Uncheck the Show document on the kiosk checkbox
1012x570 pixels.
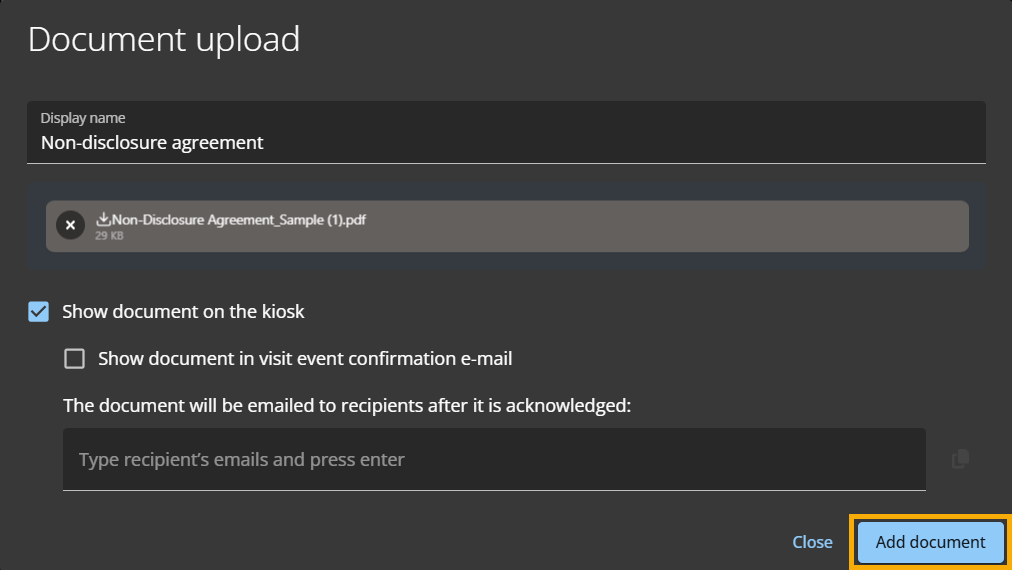pyautogui.click(x=39, y=312)
